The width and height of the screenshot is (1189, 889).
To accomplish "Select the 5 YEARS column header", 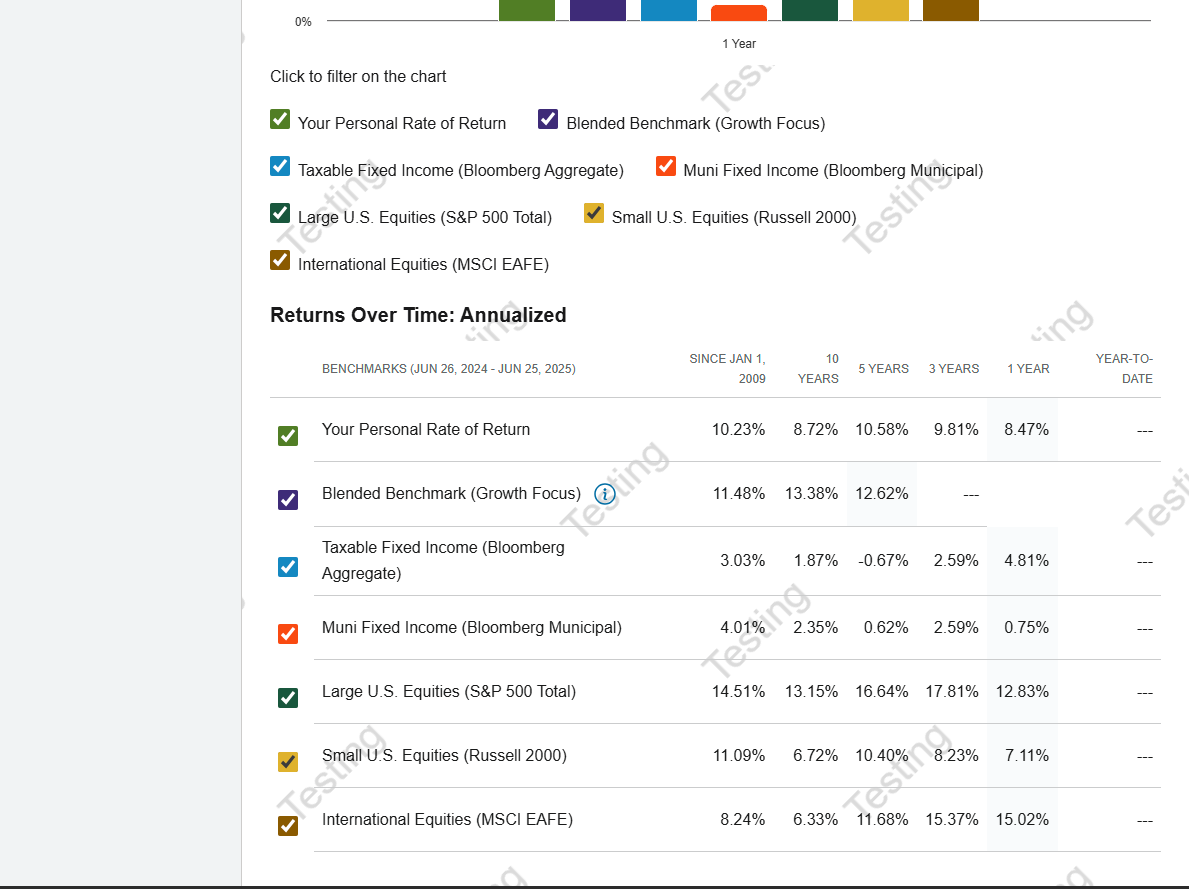I will pyautogui.click(x=883, y=369).
